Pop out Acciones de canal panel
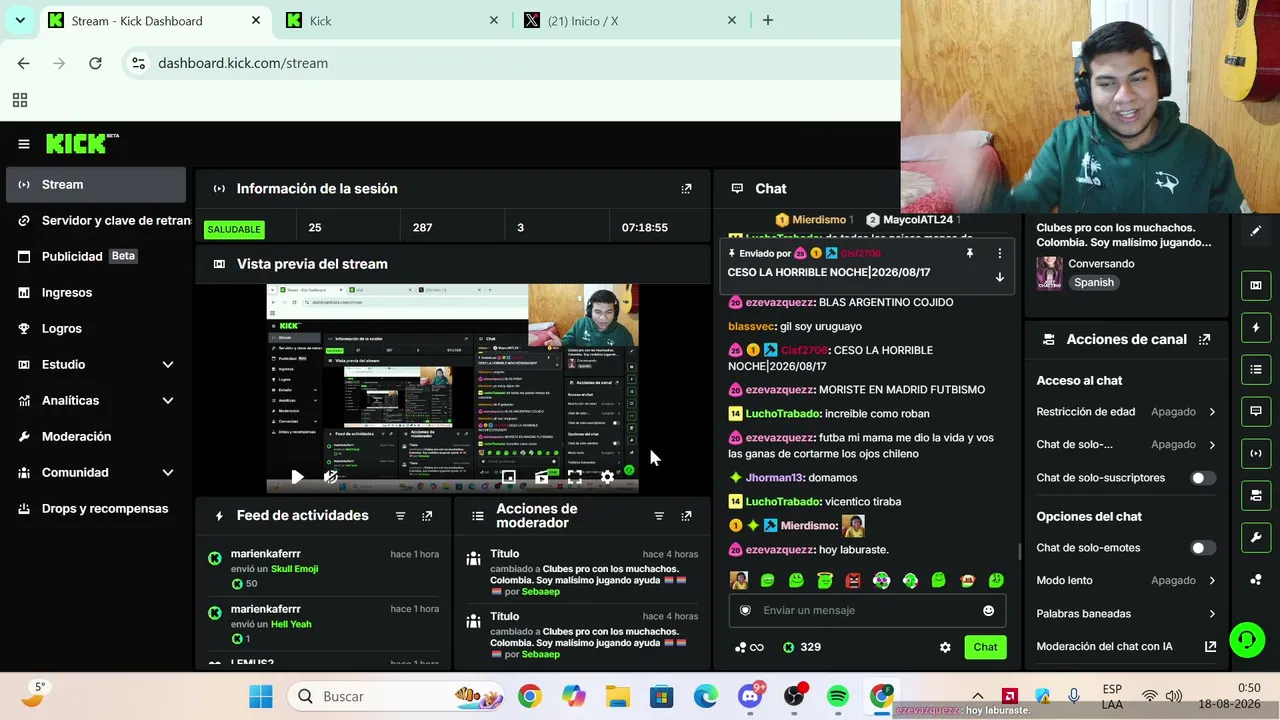The width and height of the screenshot is (1280, 720). coord(1204,340)
